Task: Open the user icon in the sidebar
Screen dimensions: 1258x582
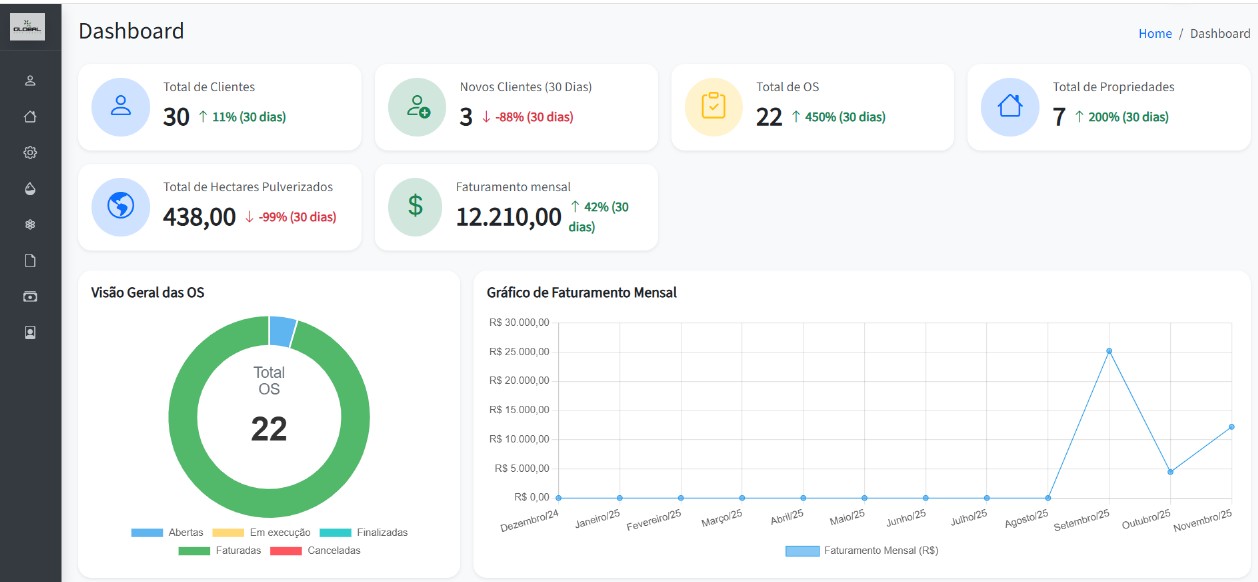Action: coord(30,80)
